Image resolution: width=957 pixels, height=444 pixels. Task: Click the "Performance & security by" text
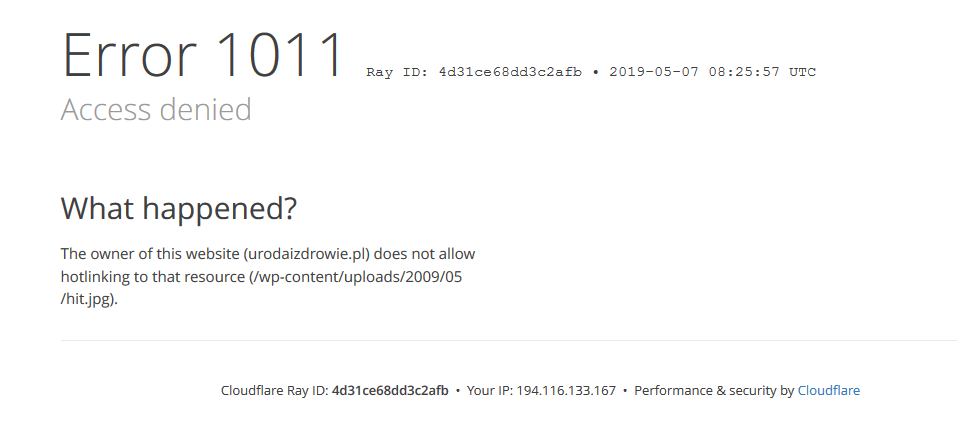pyautogui.click(x=714, y=391)
